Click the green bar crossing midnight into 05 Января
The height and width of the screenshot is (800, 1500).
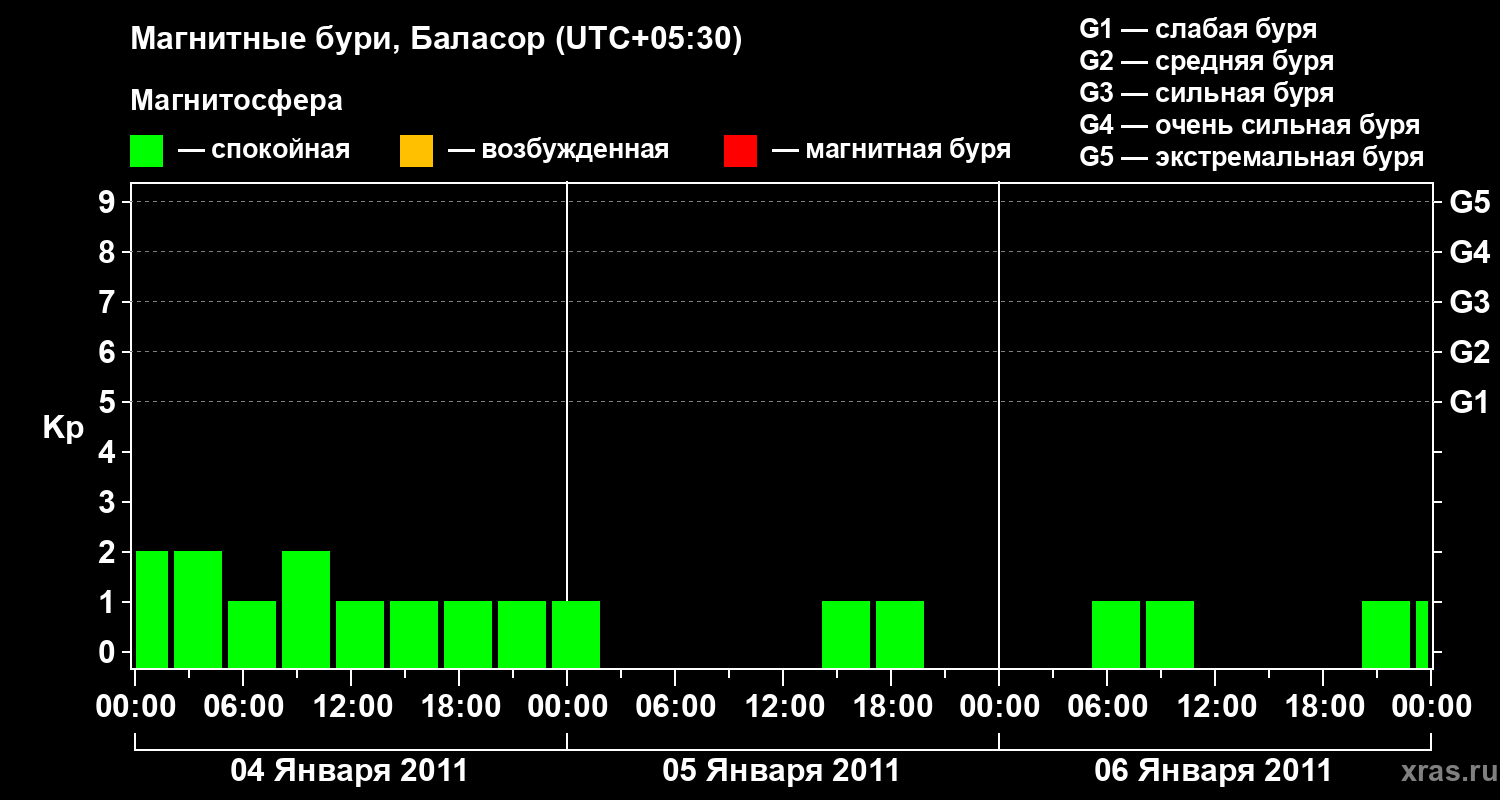(x=576, y=634)
